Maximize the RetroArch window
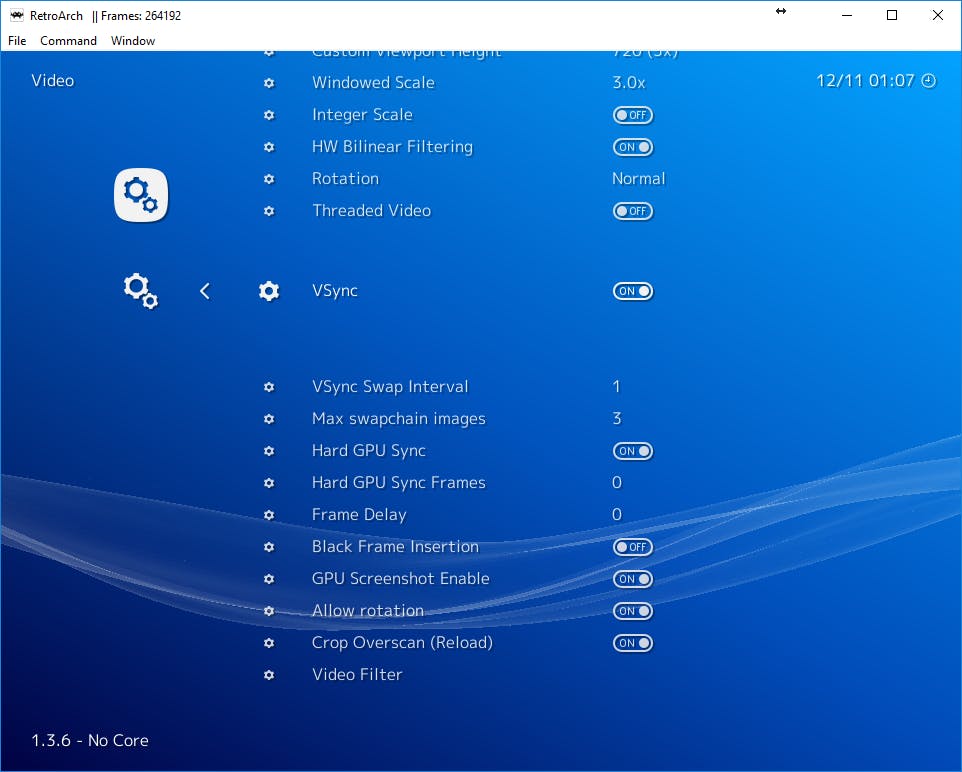962x772 pixels. click(892, 15)
